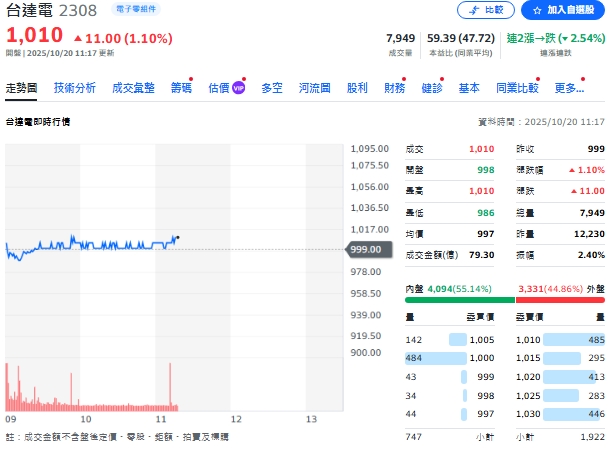Switch to the 同業比較 tab
This screenshot has width=616, height=450.
[517, 88]
